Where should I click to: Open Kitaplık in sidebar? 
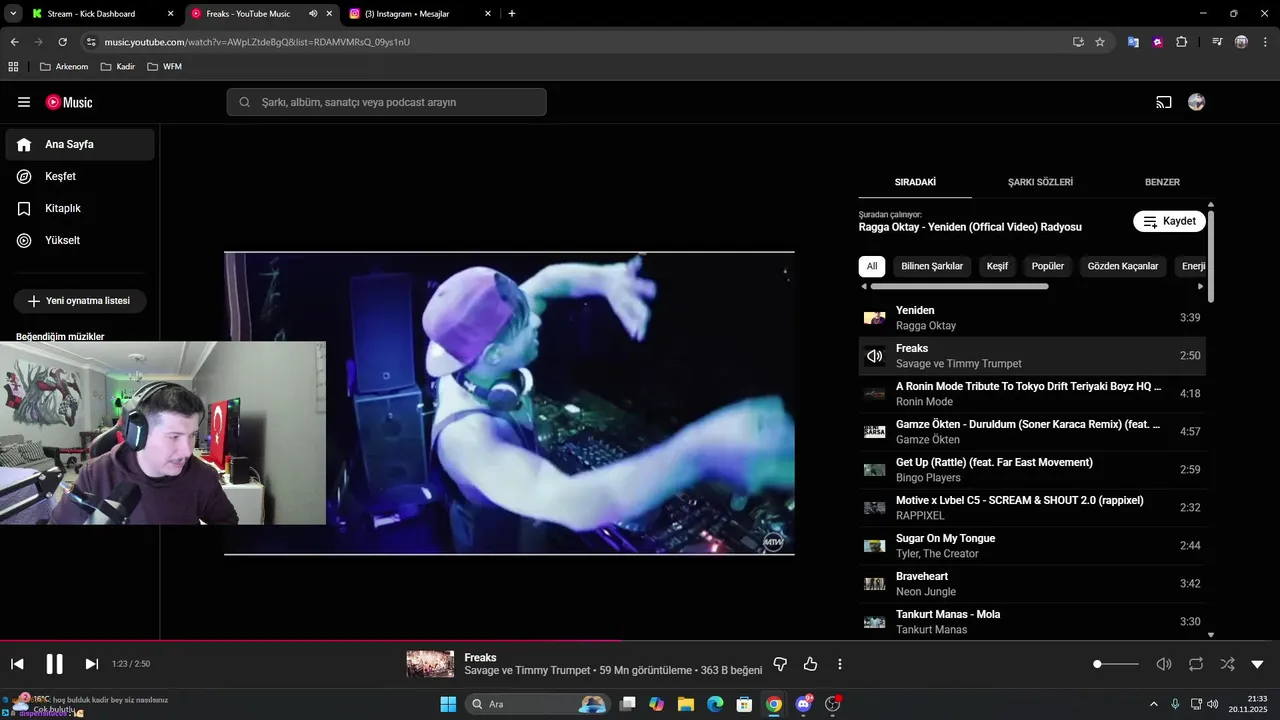pos(80,208)
